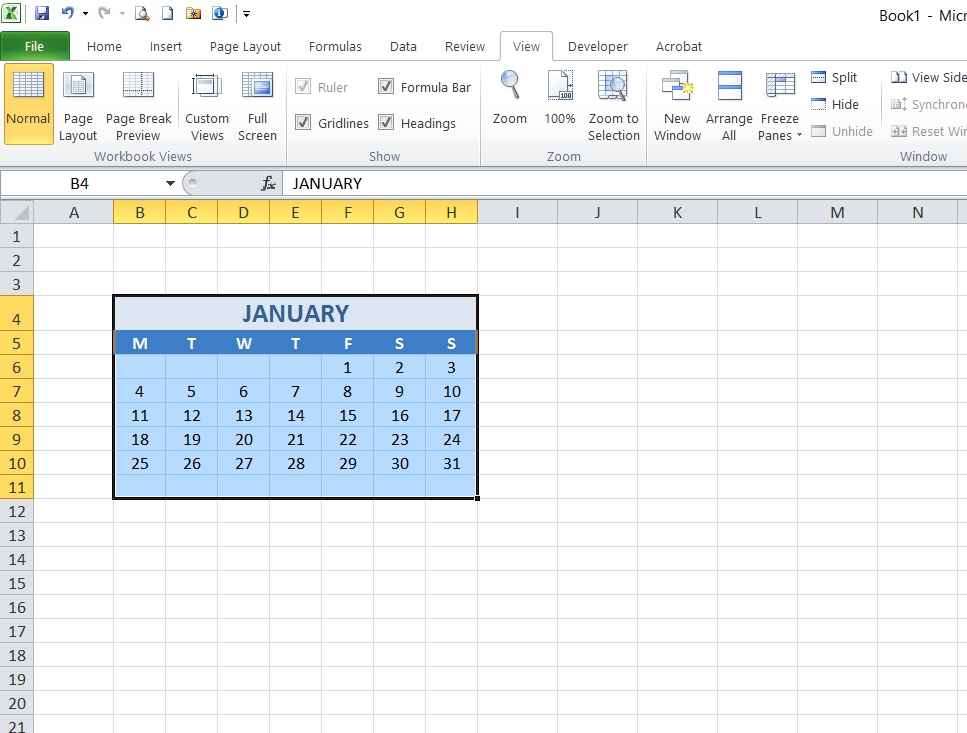The image size is (967, 733).
Task: Enter Full Screen view
Action: 257,104
